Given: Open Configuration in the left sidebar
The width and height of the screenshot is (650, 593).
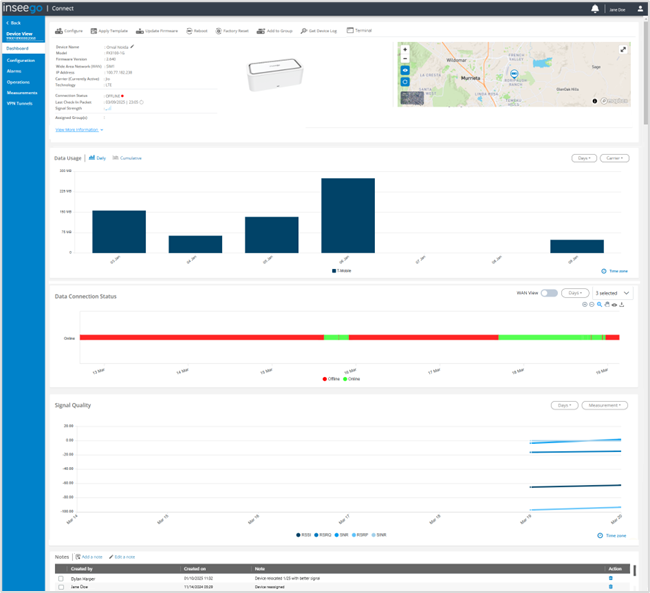Looking at the screenshot, I should coord(21,60).
